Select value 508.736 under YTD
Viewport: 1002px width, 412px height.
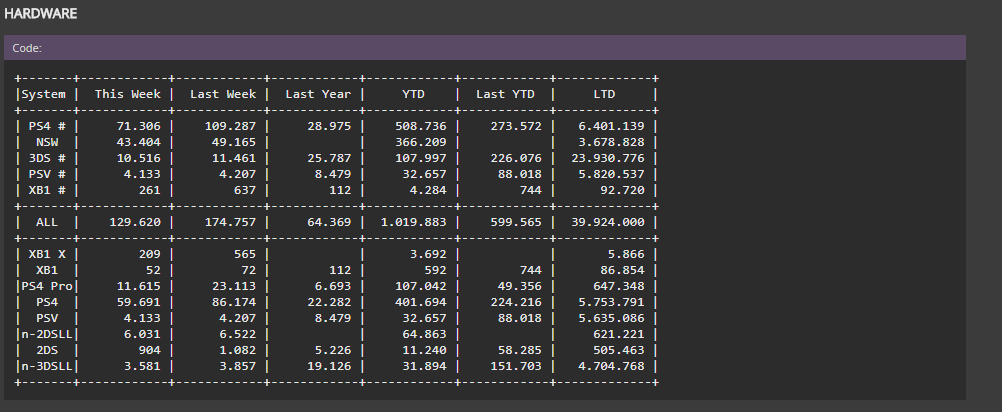[420, 126]
